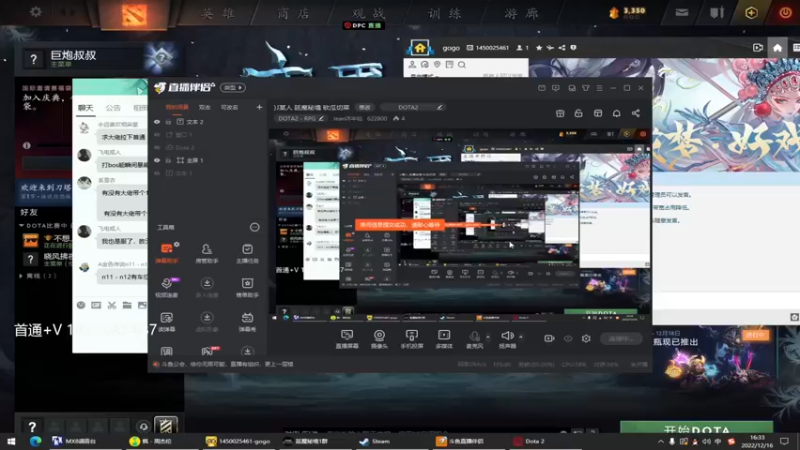Viewport: 800px width, 450px height.
Task: Open the 弹幕助手 danmaku assistant tool
Action: point(167,253)
